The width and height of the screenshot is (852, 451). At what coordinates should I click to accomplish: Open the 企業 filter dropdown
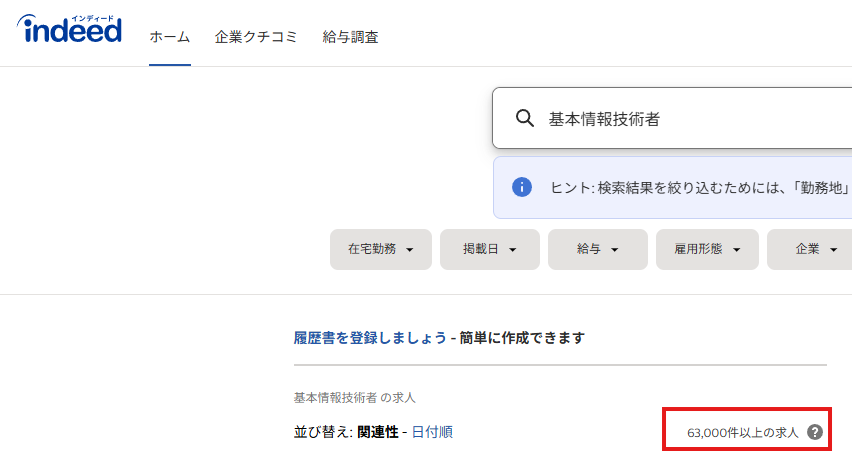[810, 249]
